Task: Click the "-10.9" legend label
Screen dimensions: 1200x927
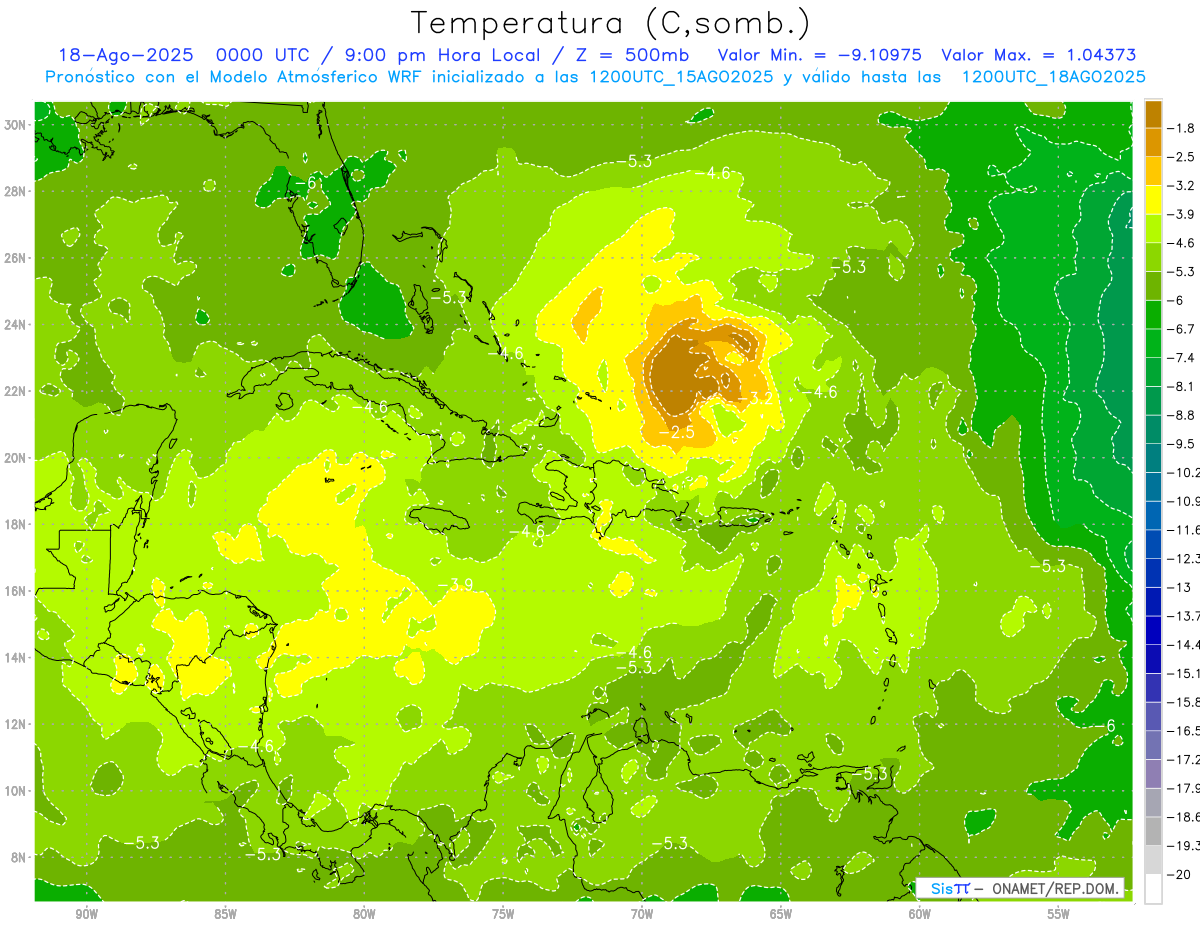Action: [1184, 501]
